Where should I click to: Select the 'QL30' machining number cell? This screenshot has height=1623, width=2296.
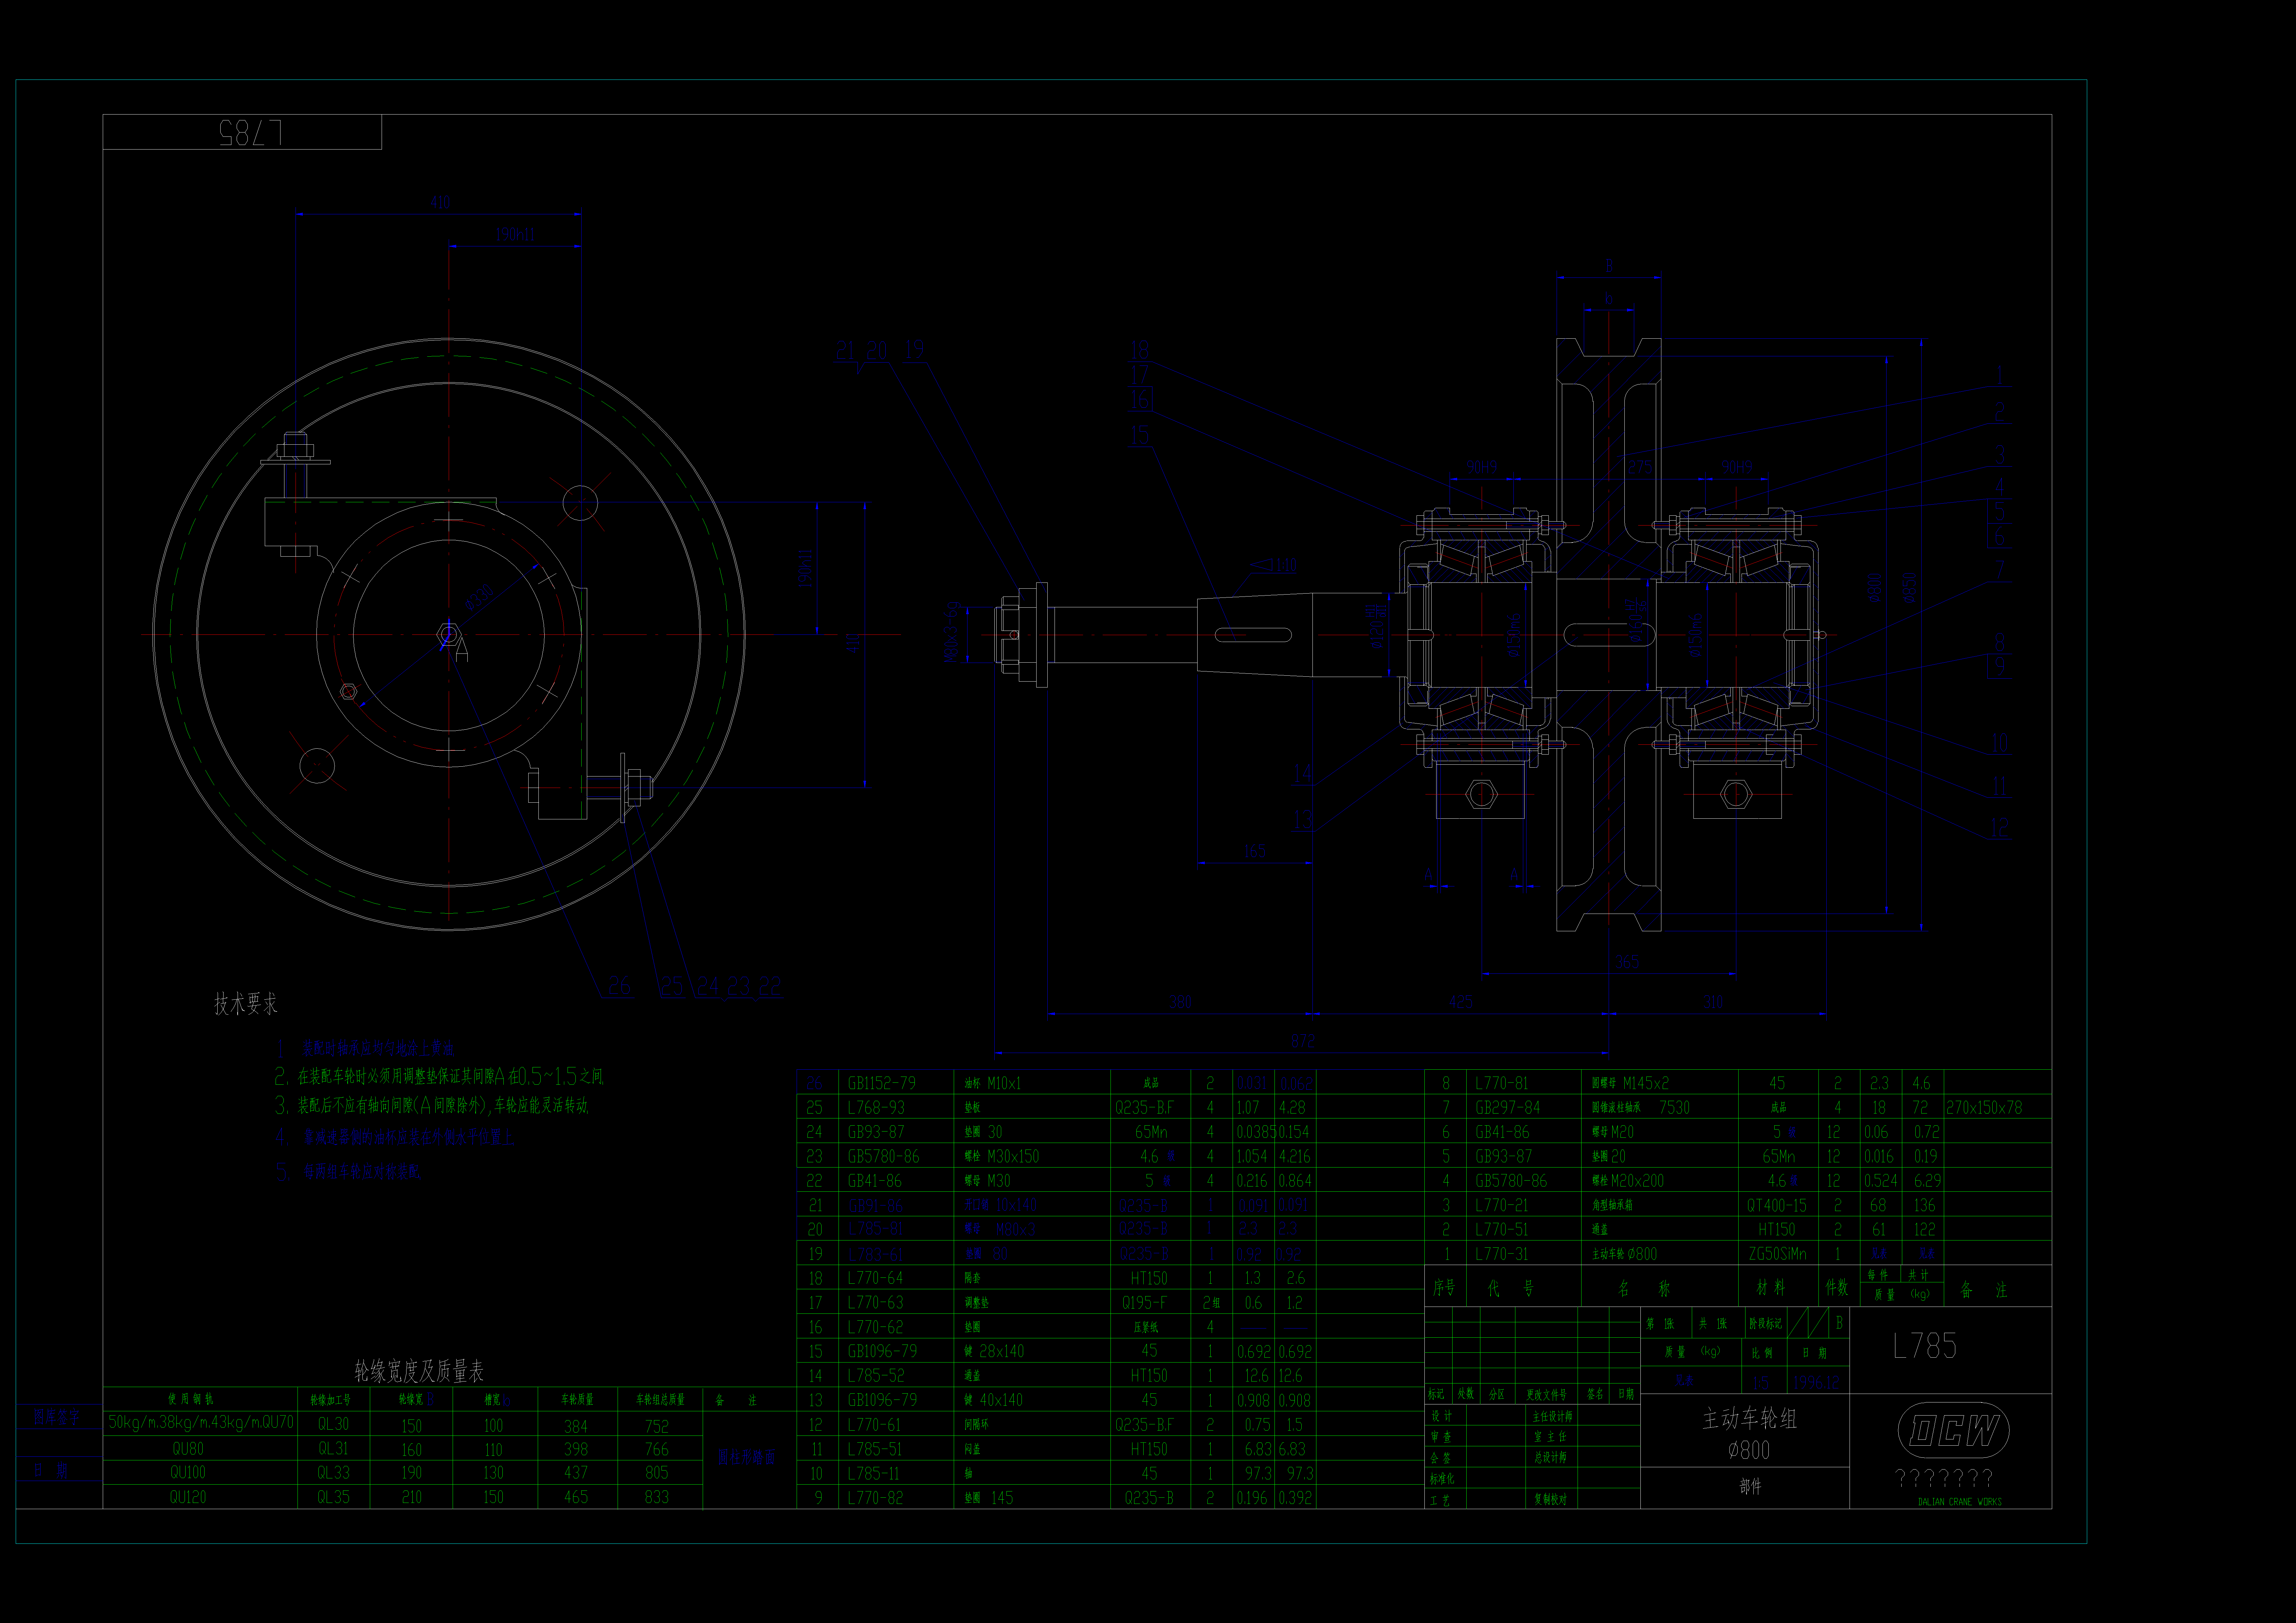(333, 1424)
